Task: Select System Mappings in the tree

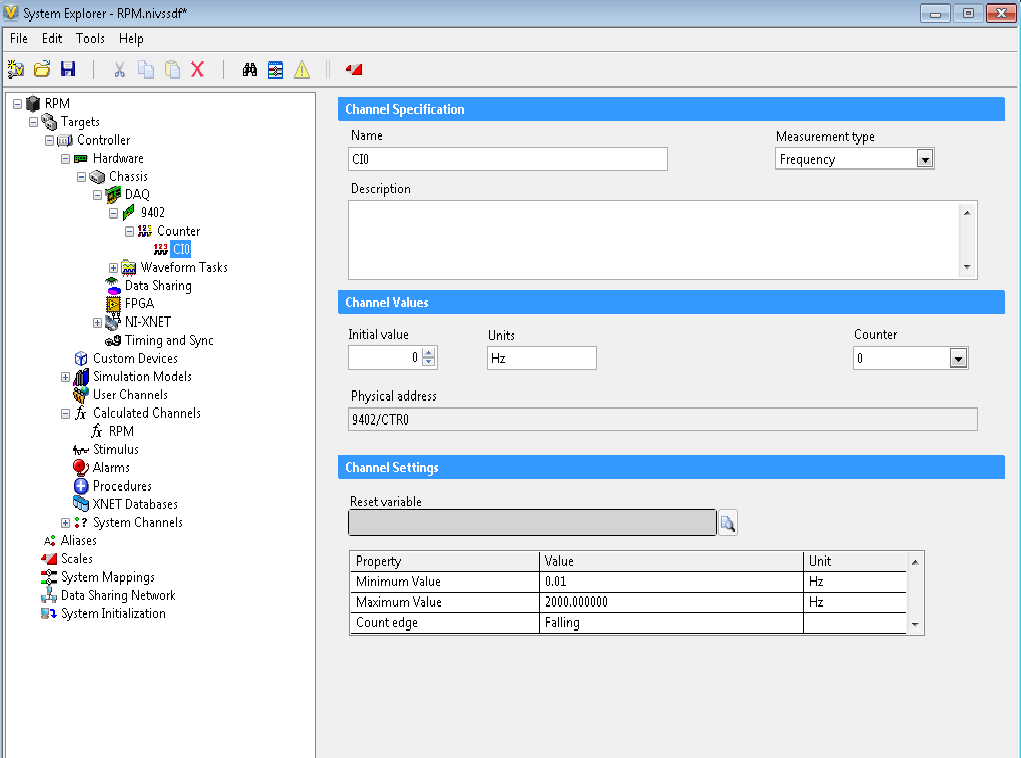Action: (x=107, y=577)
